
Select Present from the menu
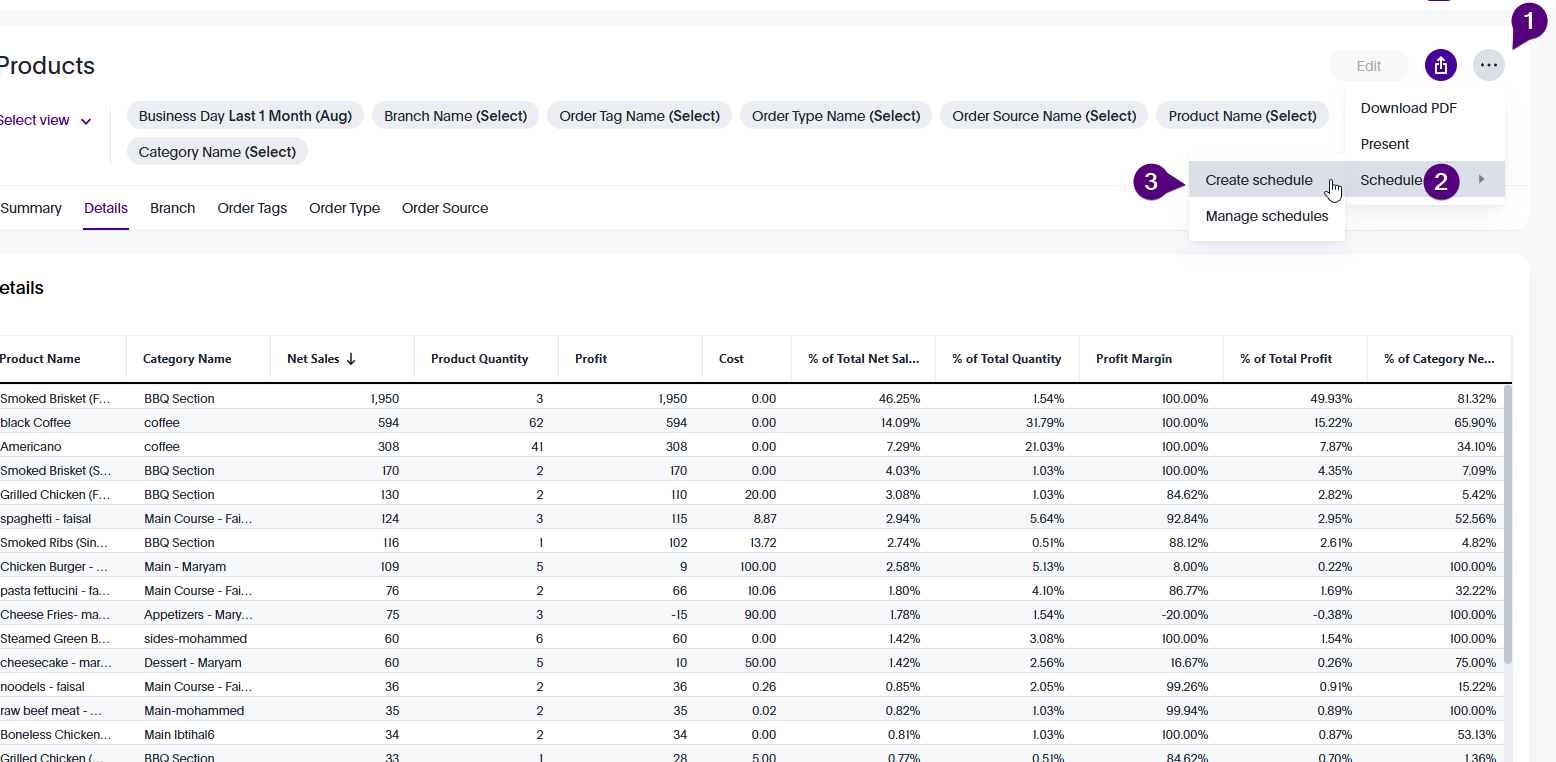pyautogui.click(x=1384, y=144)
